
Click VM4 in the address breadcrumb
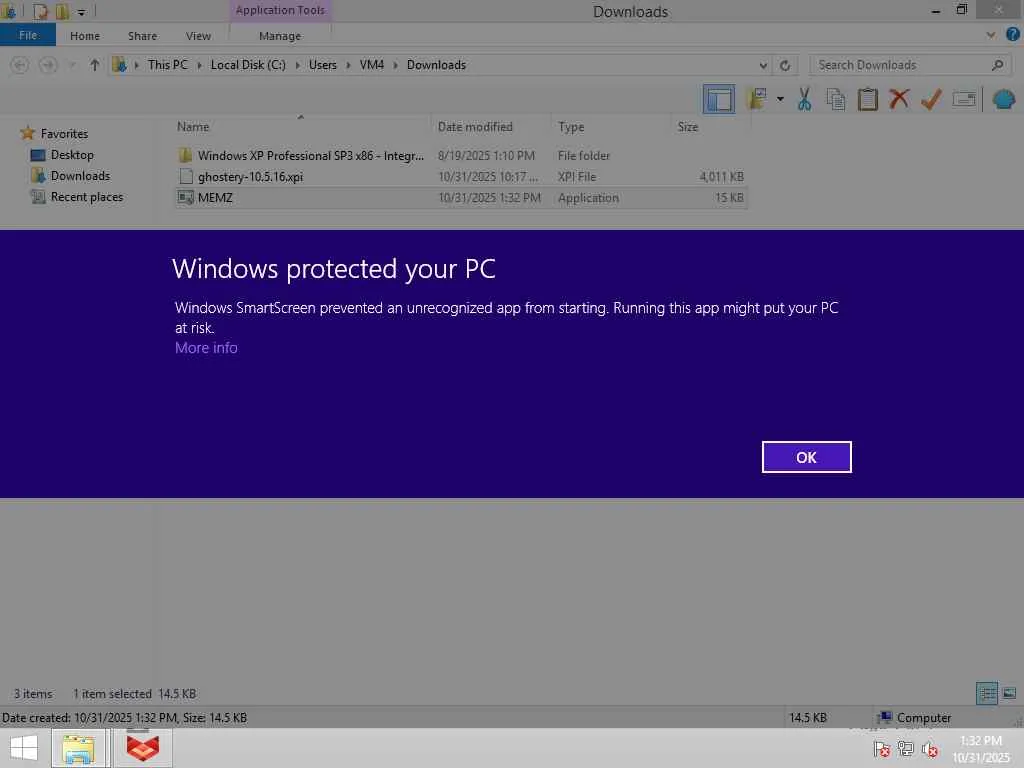point(372,65)
